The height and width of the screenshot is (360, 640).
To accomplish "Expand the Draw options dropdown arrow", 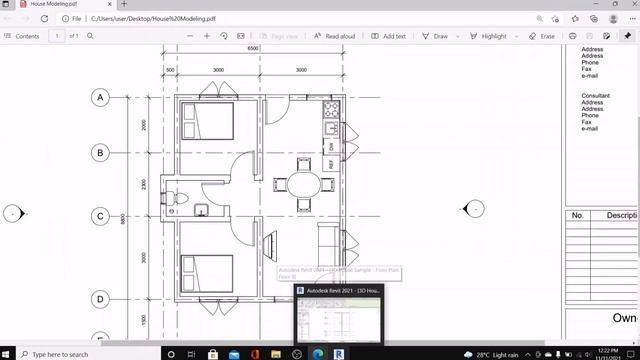I will pos(458,36).
